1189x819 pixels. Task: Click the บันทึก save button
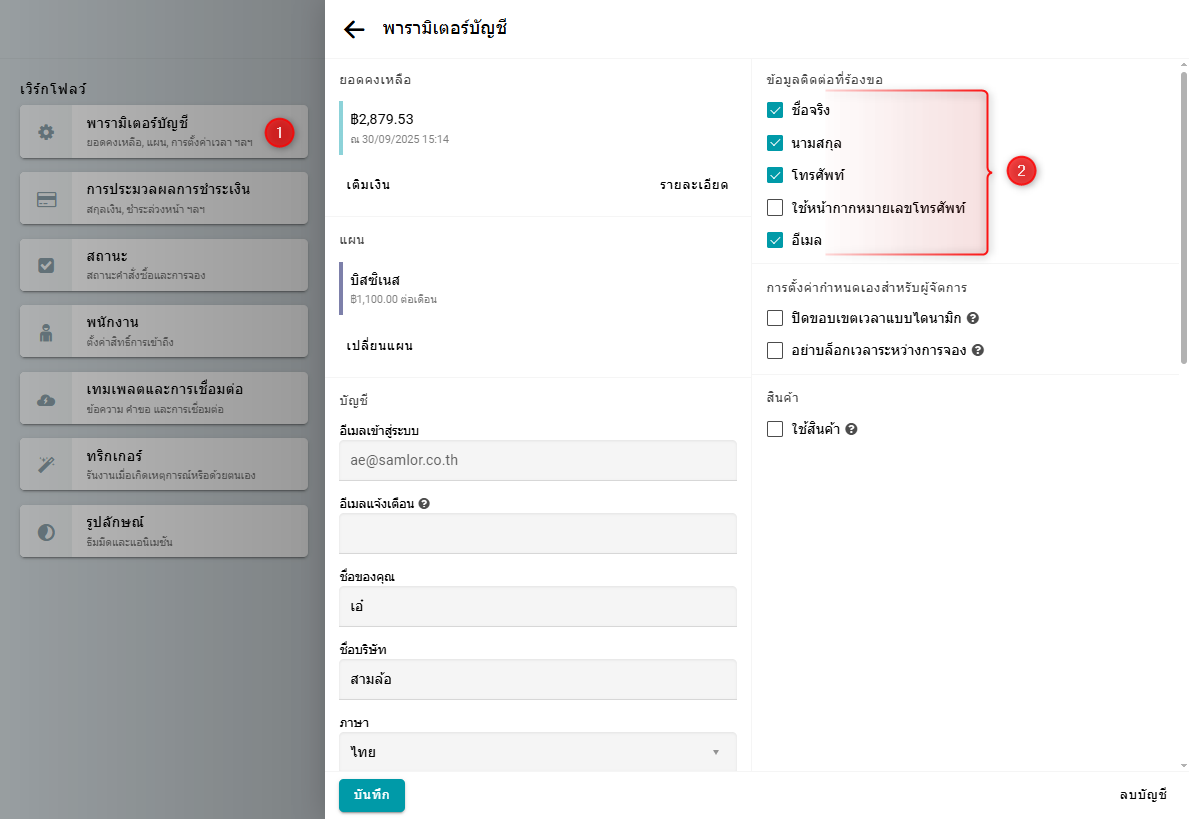click(x=371, y=795)
